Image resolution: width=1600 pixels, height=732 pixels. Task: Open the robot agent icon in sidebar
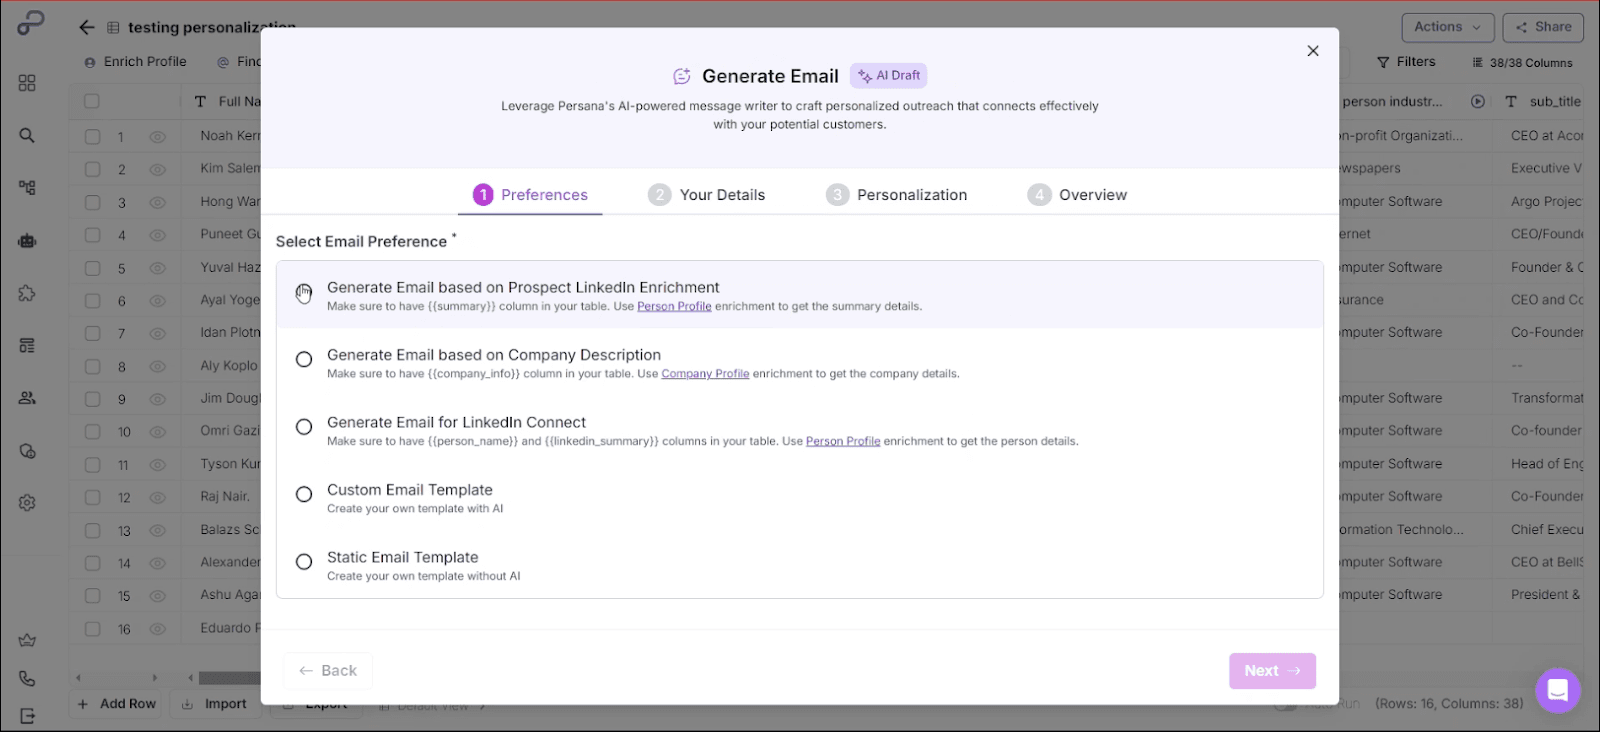(x=27, y=240)
